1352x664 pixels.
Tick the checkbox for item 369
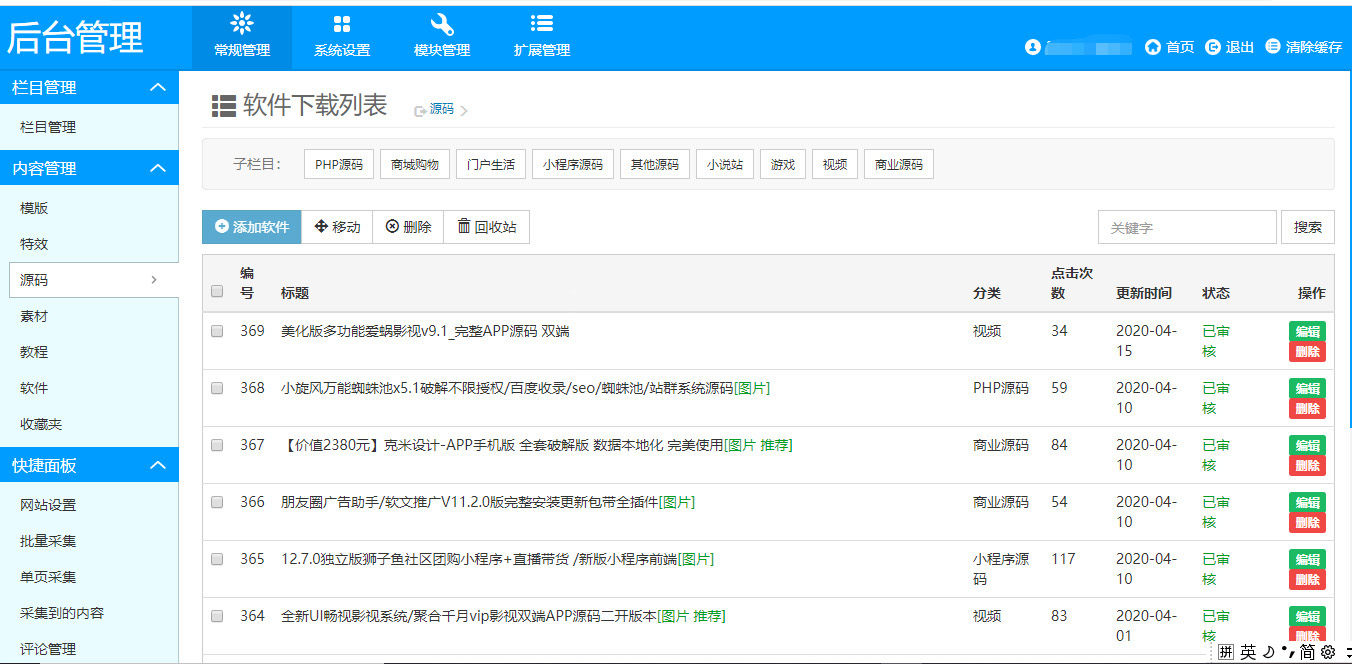(x=217, y=332)
